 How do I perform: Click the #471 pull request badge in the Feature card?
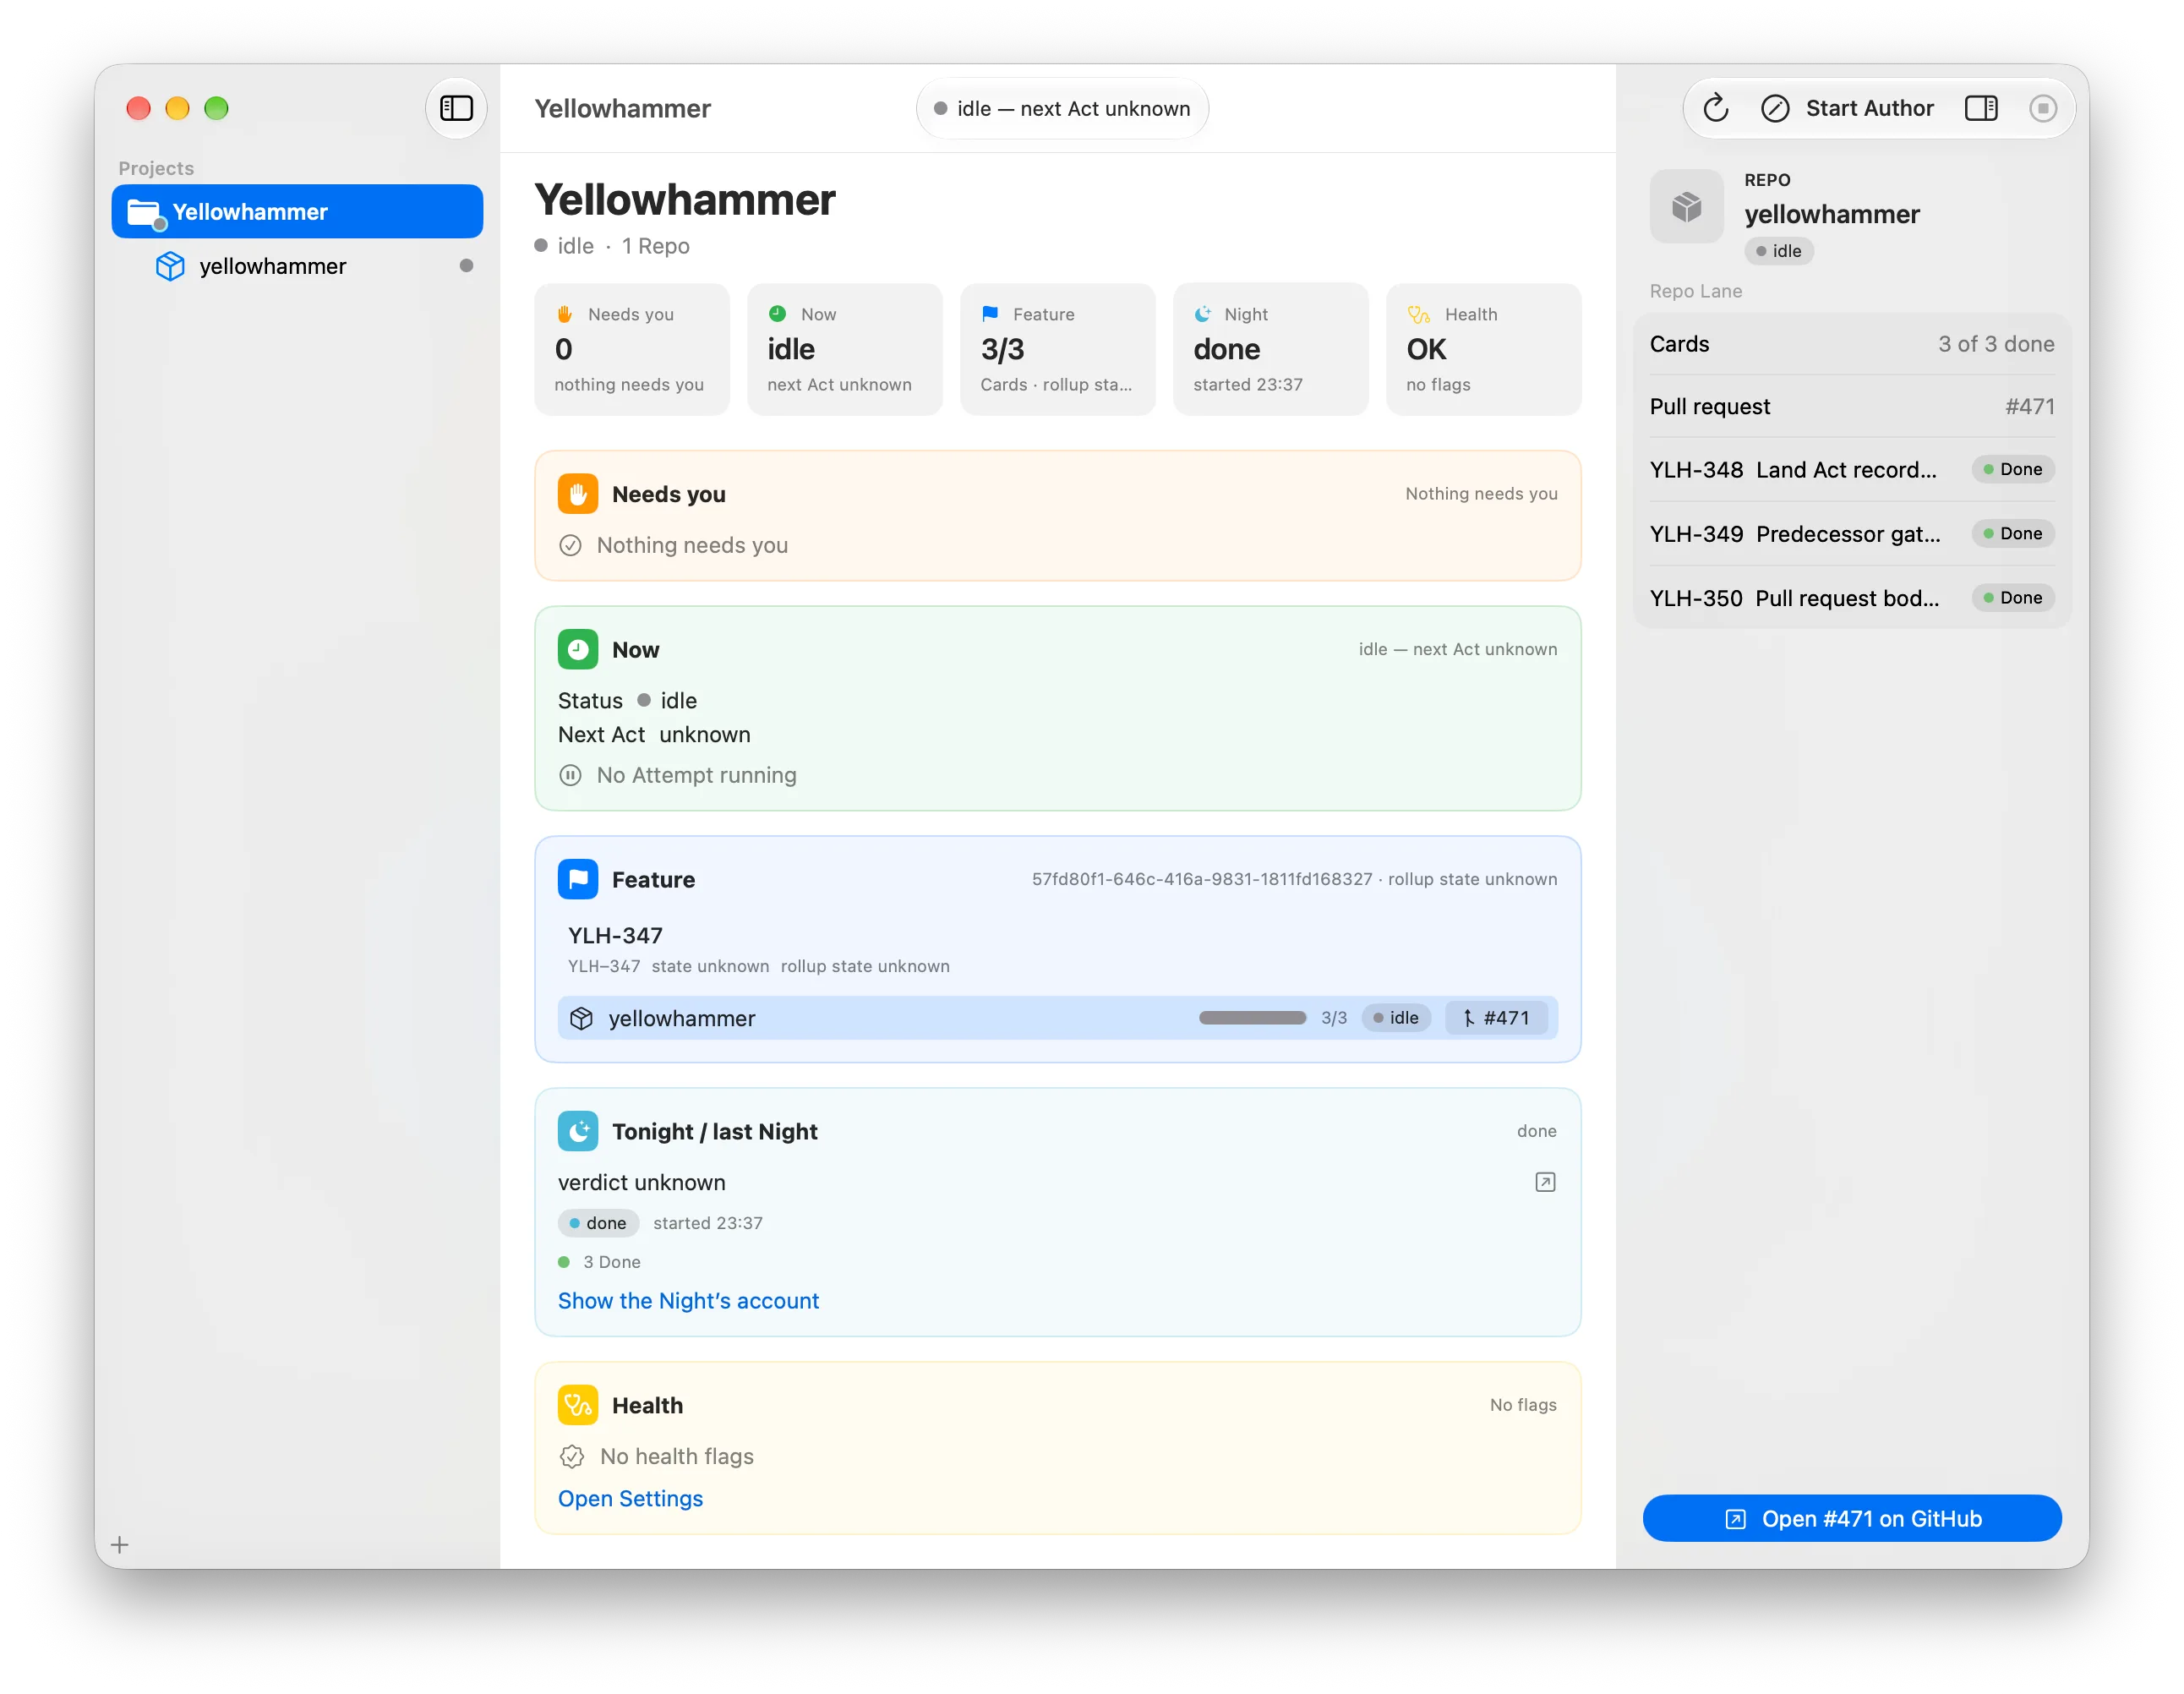(1496, 1018)
